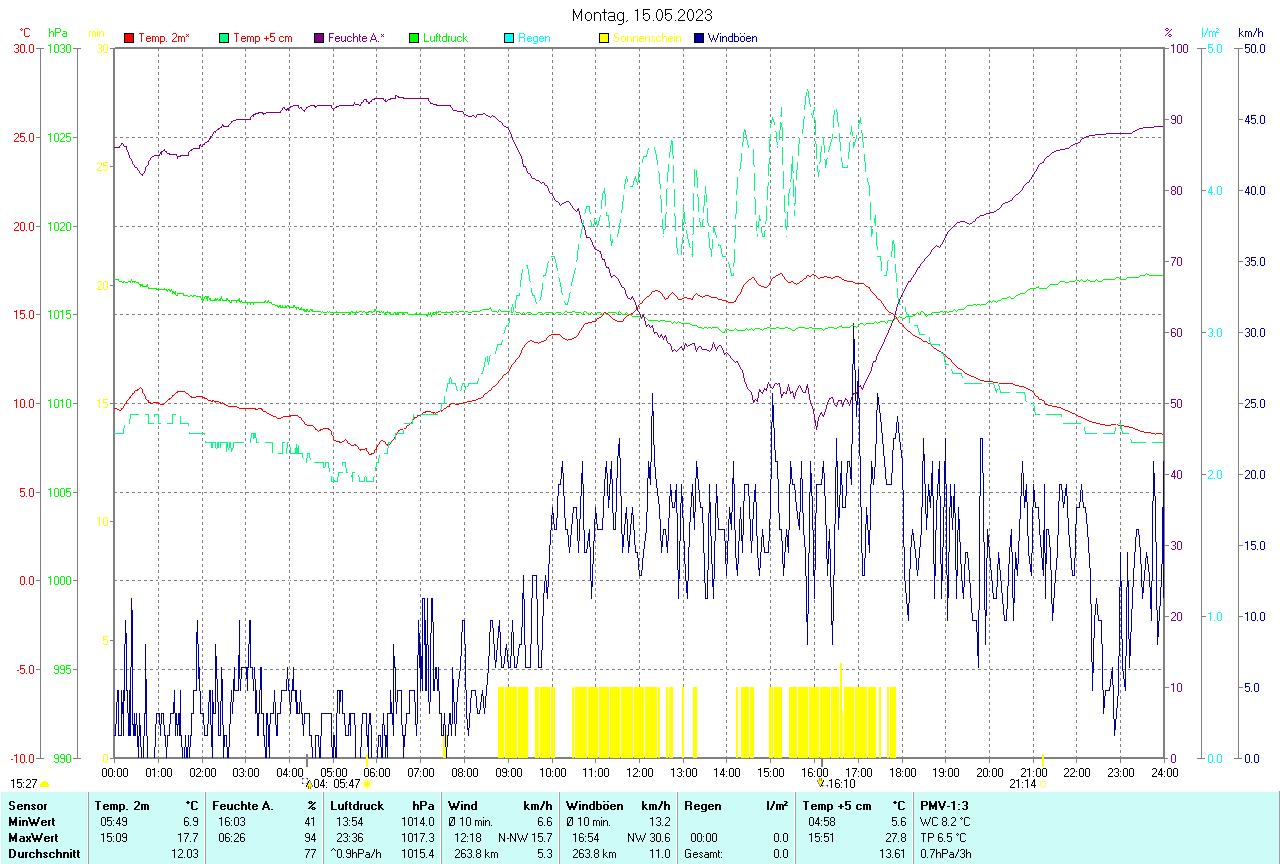Click the l/m² axis unit label at top right
Screen dimensions: 1280x864
pyautogui.click(x=1210, y=33)
